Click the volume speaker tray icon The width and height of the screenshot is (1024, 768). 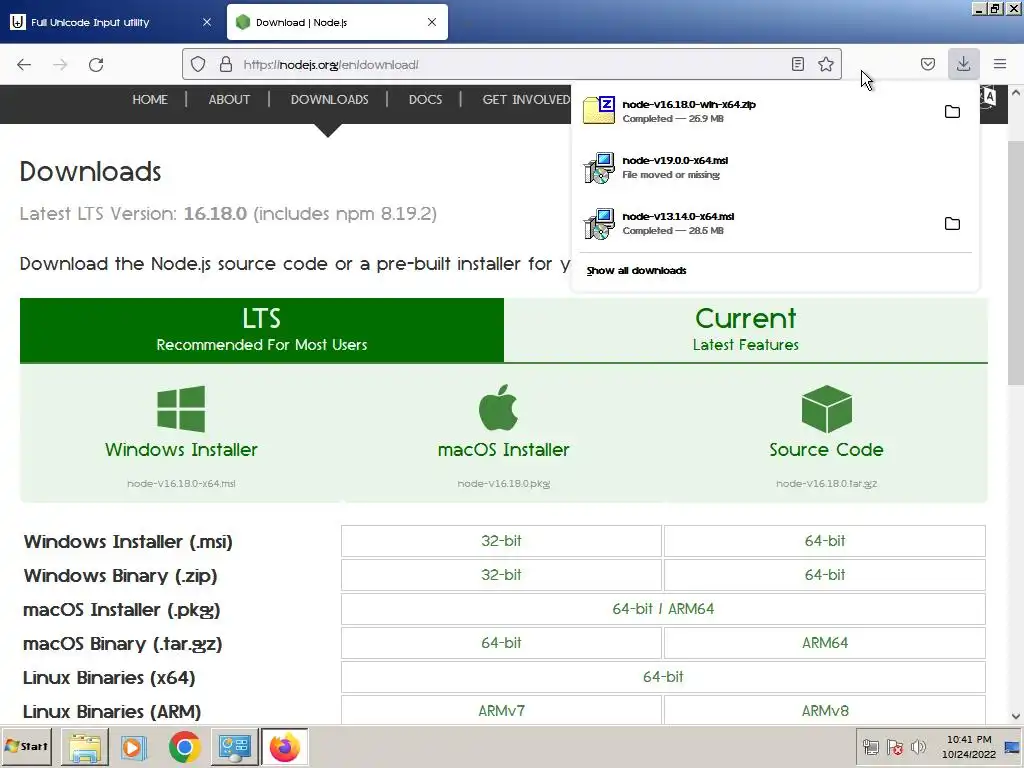918,747
